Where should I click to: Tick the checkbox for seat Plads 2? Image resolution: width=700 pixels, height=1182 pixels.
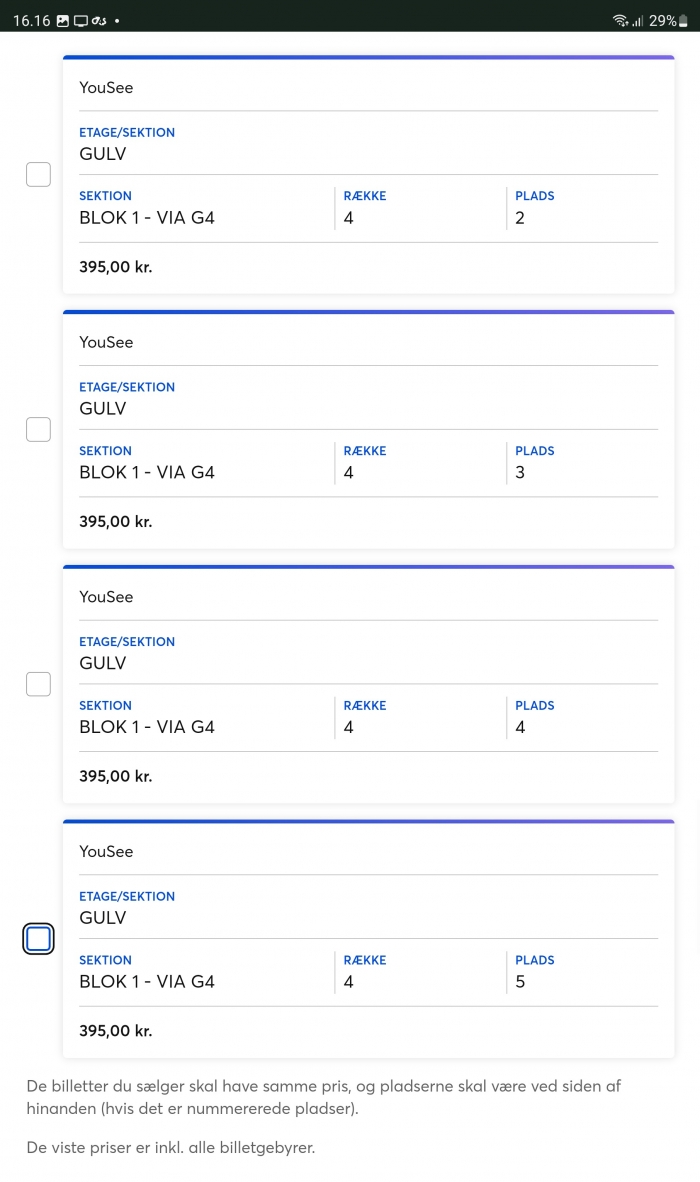tap(38, 174)
